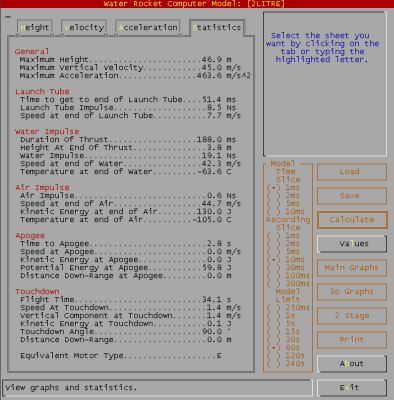394x400 pixels.
Task: Open Main Graphs
Action: coord(352,268)
